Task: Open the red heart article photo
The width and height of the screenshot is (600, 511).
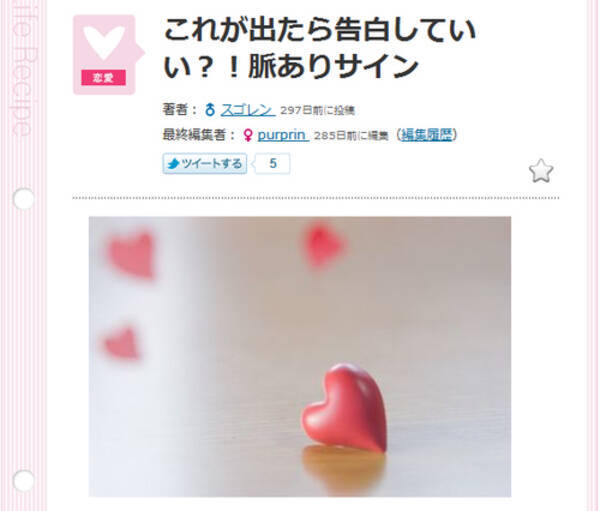Action: click(300, 357)
